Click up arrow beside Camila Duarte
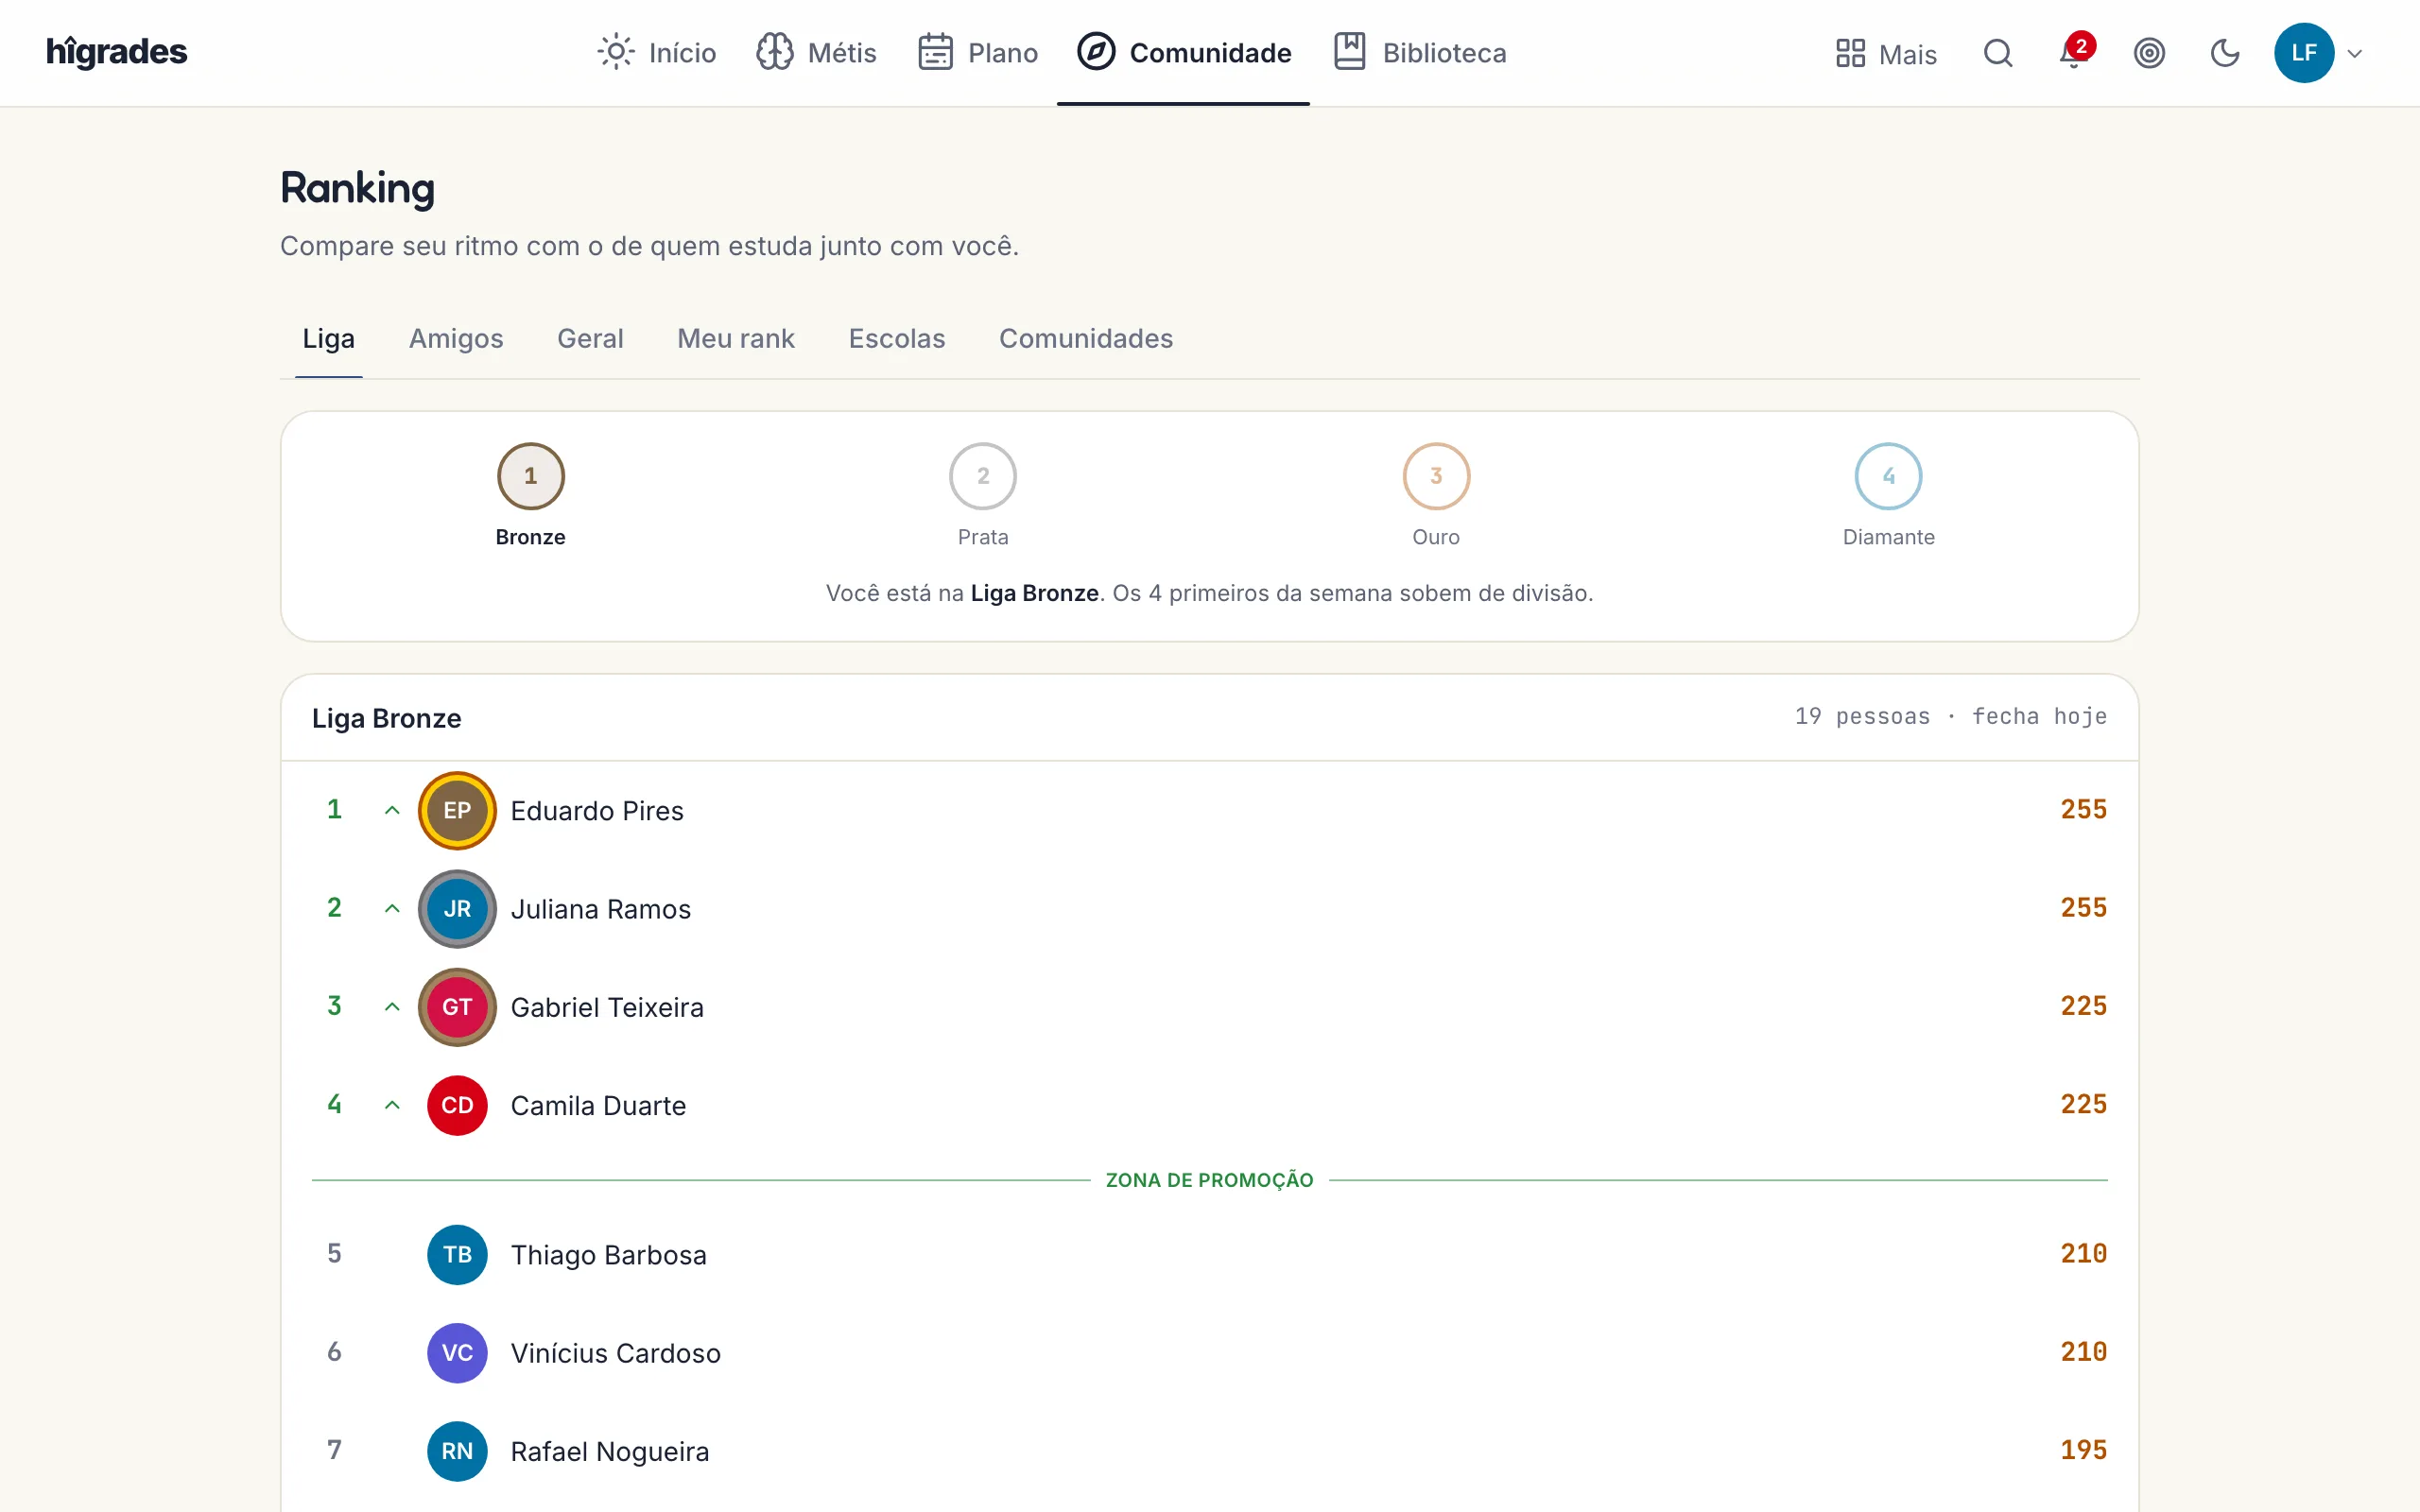This screenshot has width=2420, height=1512. pyautogui.click(x=392, y=1105)
